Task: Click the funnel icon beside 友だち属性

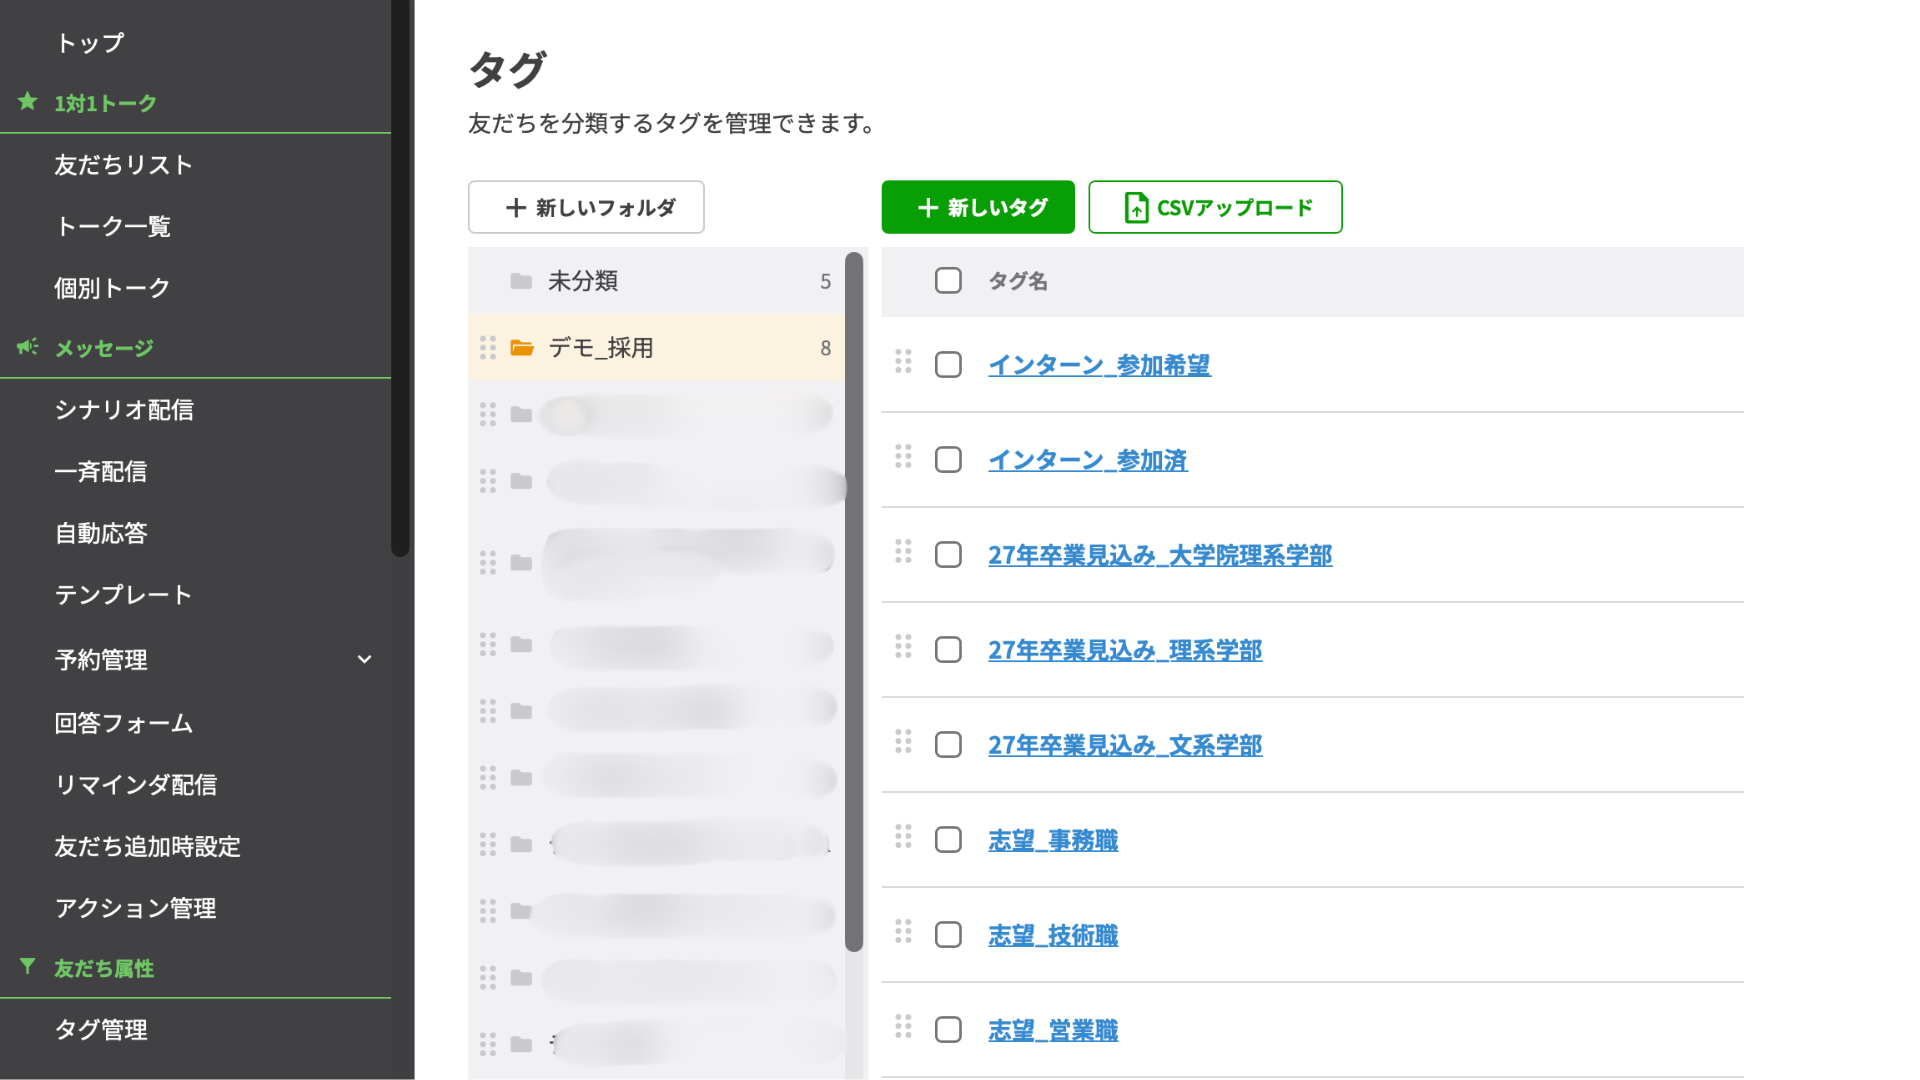Action: click(28, 966)
